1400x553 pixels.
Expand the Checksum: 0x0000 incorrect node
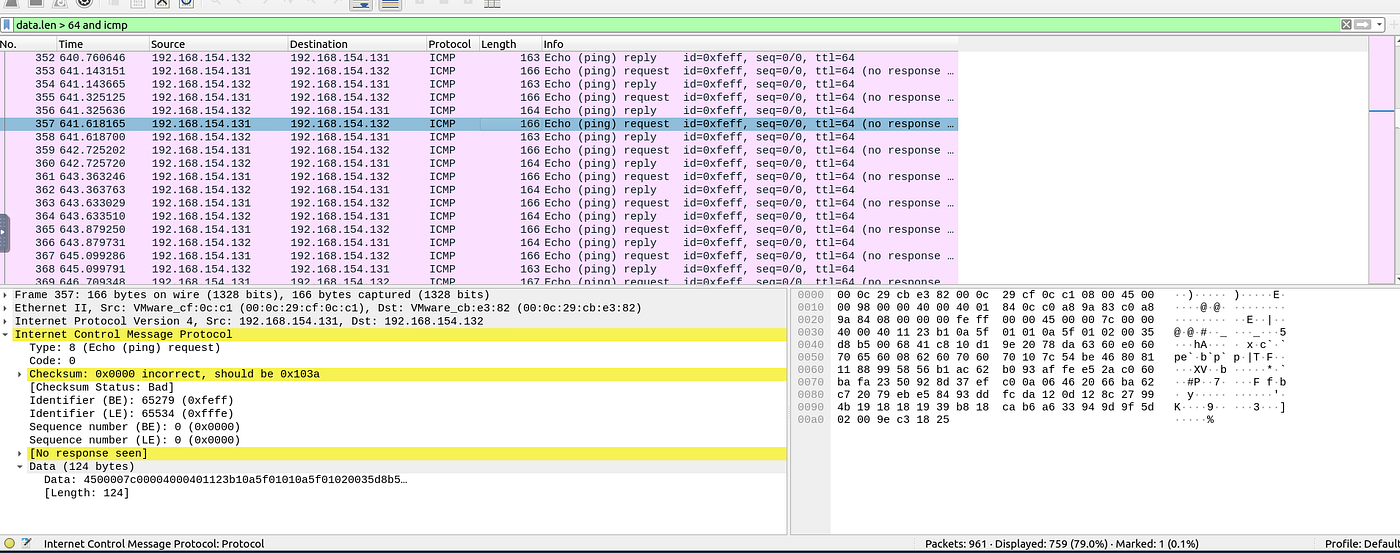tap(20, 374)
